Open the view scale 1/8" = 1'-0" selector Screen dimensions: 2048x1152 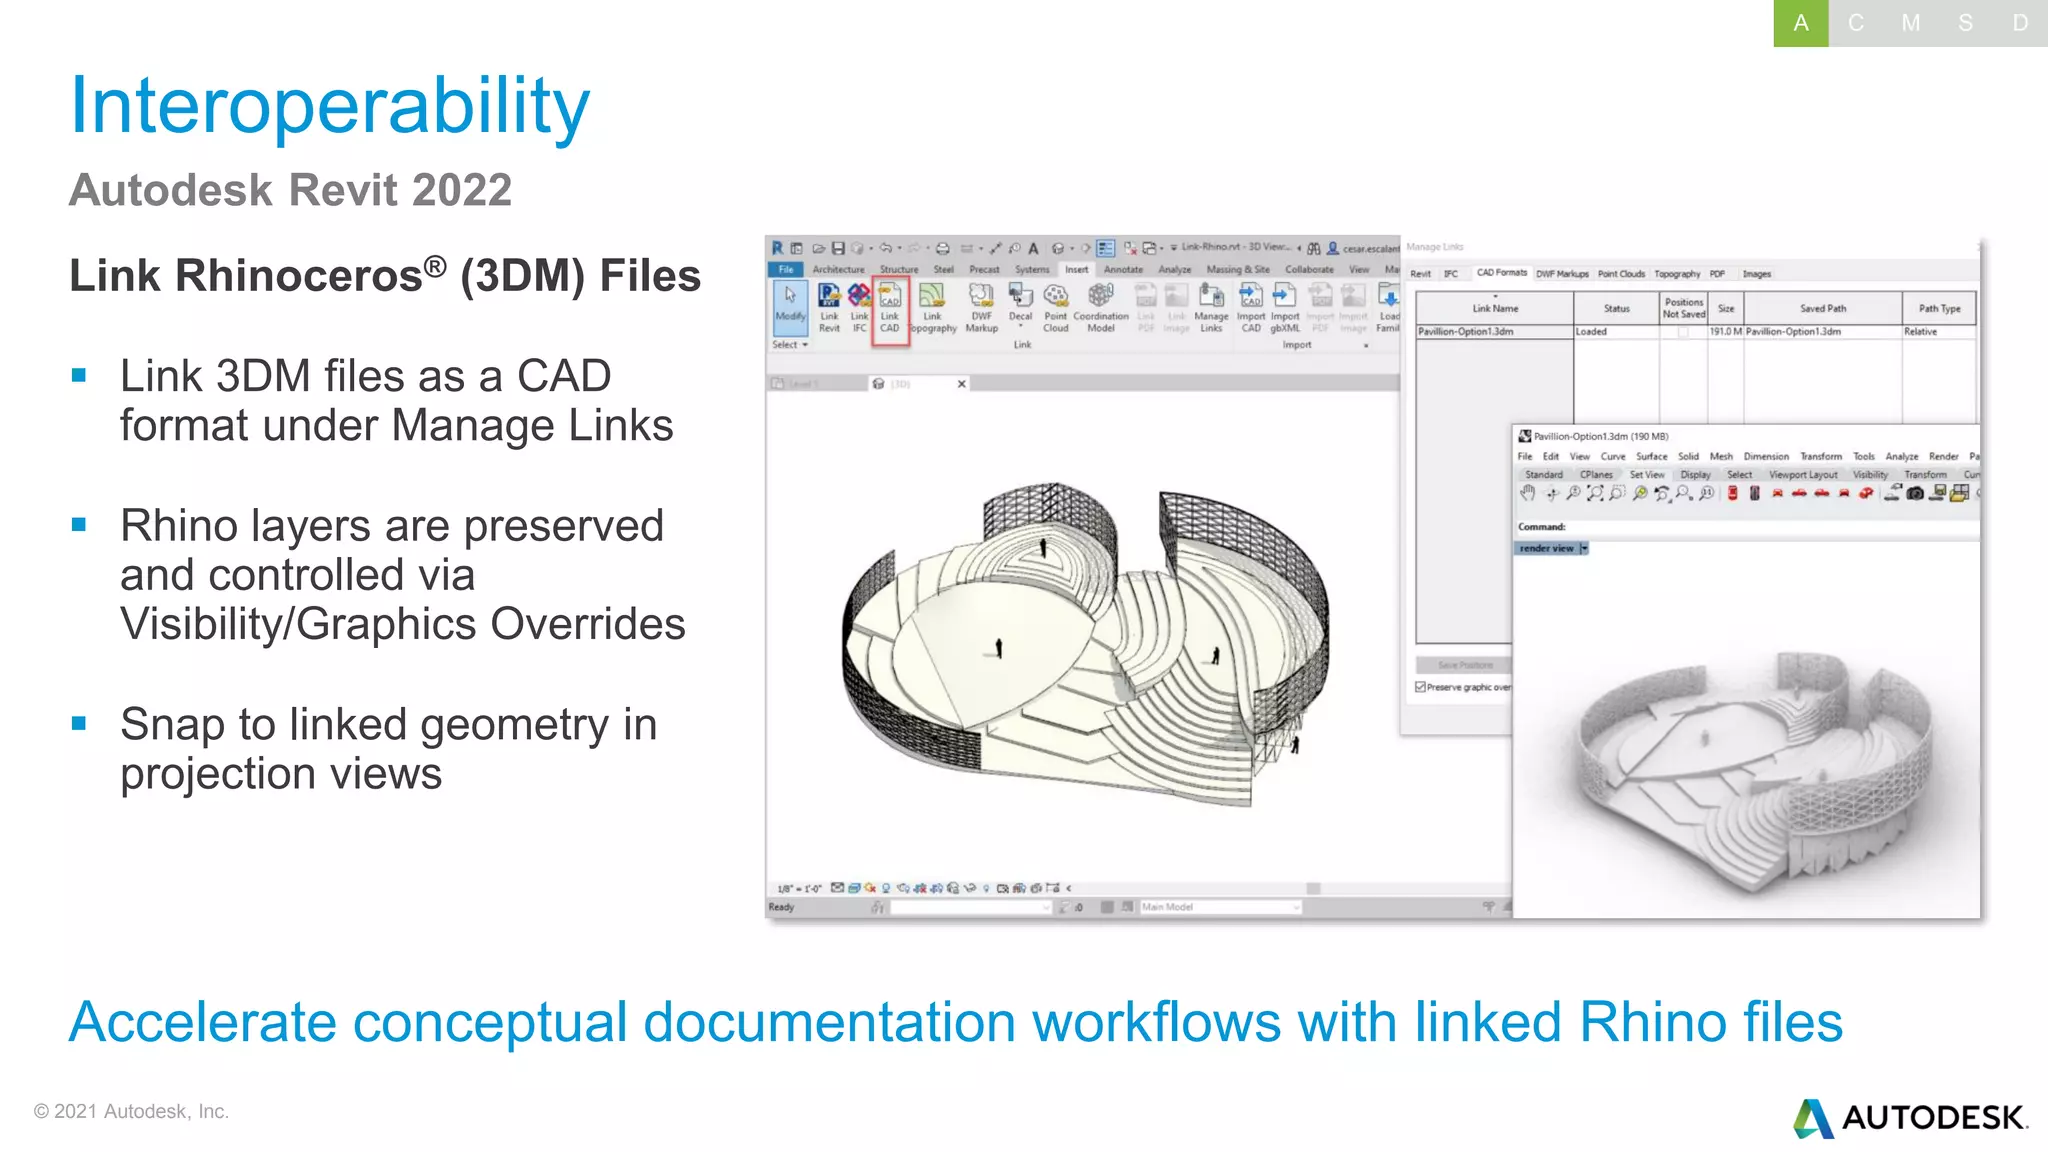799,888
